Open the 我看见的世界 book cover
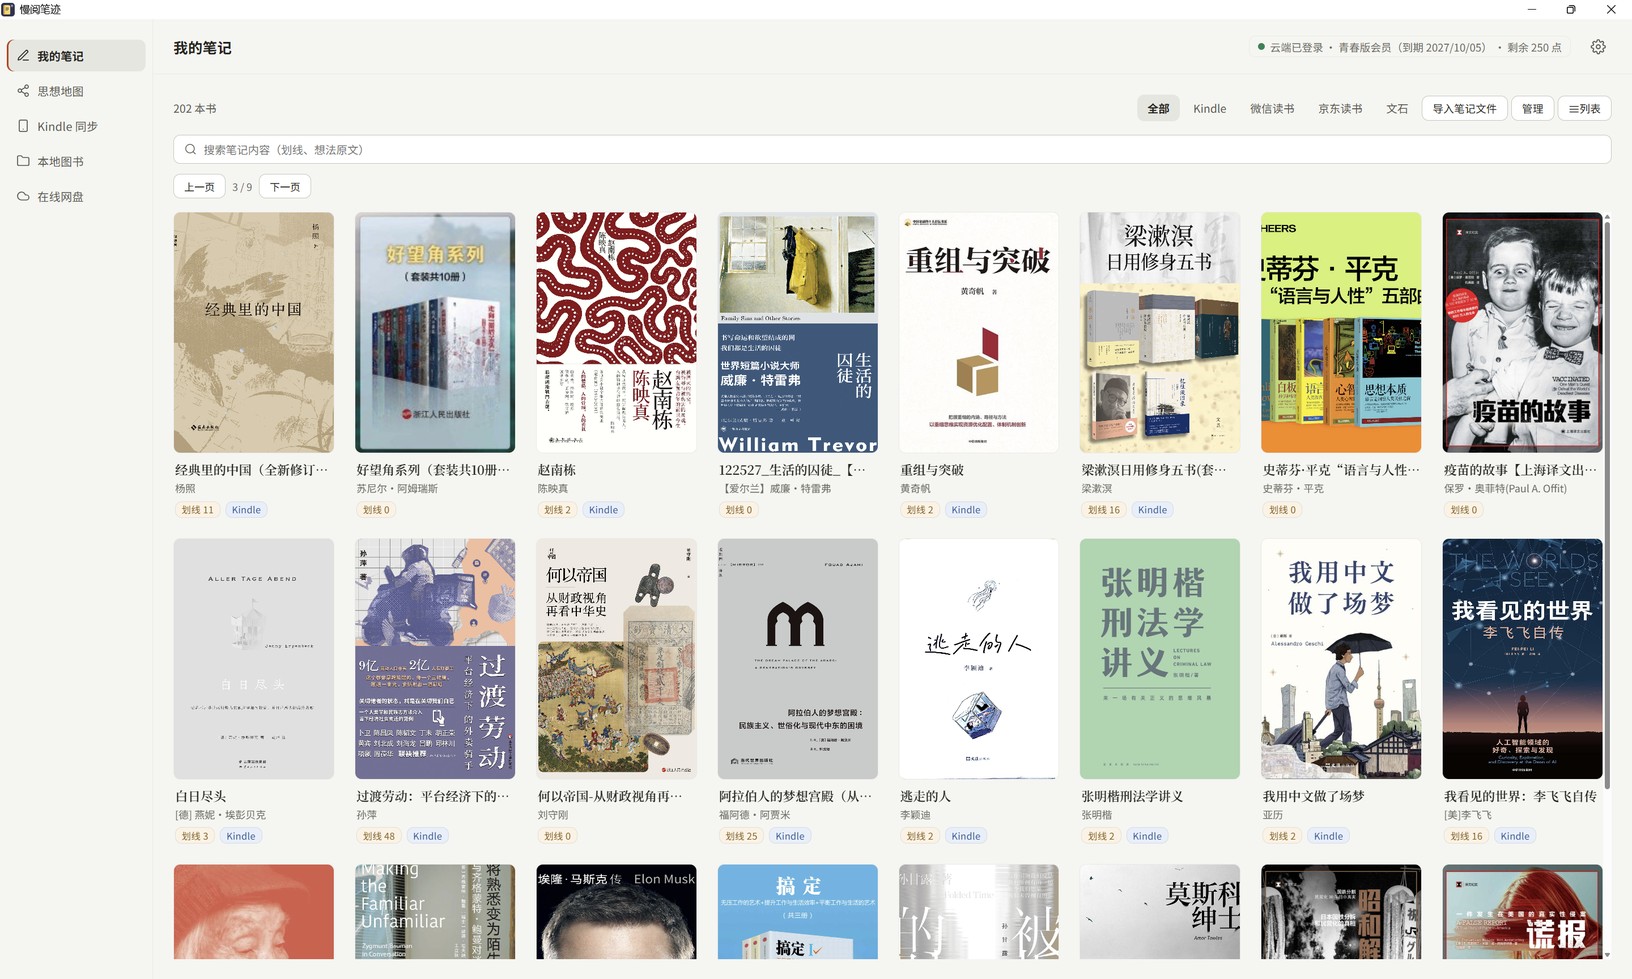This screenshot has height=979, width=1632. [x=1522, y=659]
